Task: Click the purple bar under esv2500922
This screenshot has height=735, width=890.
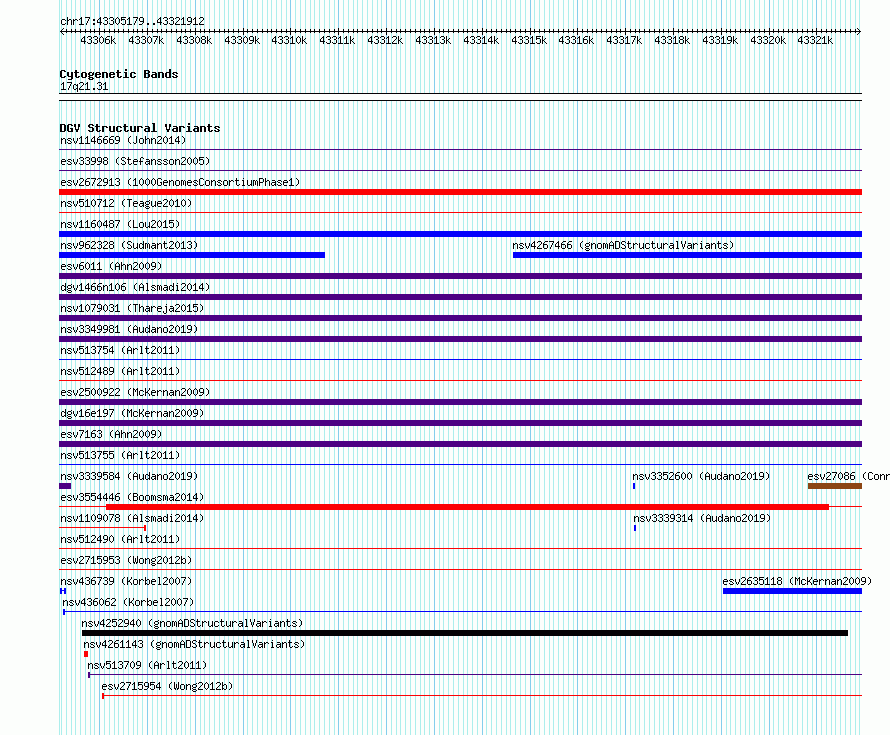Action: tap(460, 402)
